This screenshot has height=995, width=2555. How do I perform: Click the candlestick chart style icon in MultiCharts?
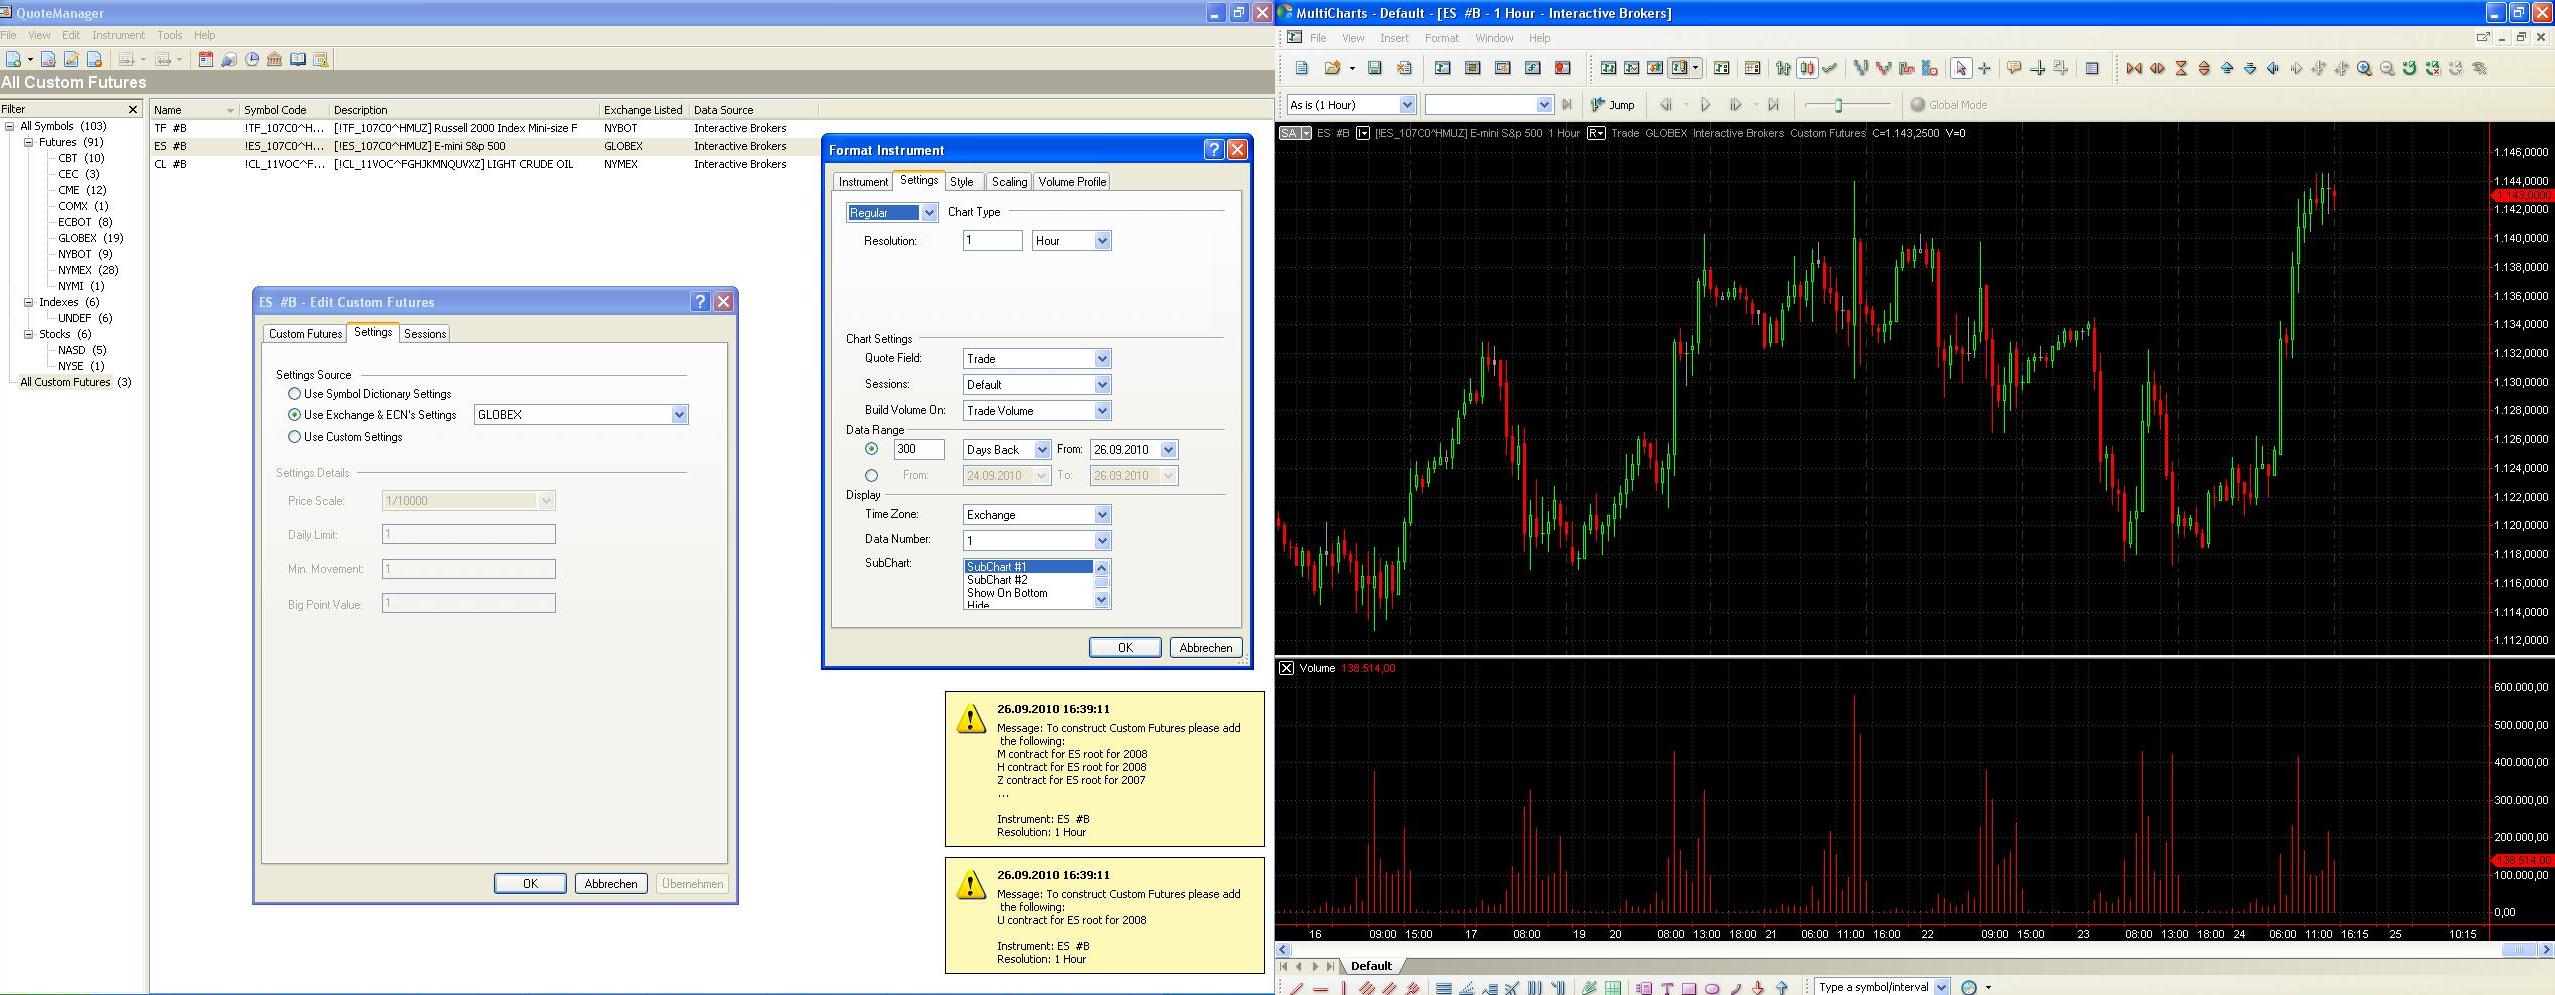tap(1807, 68)
